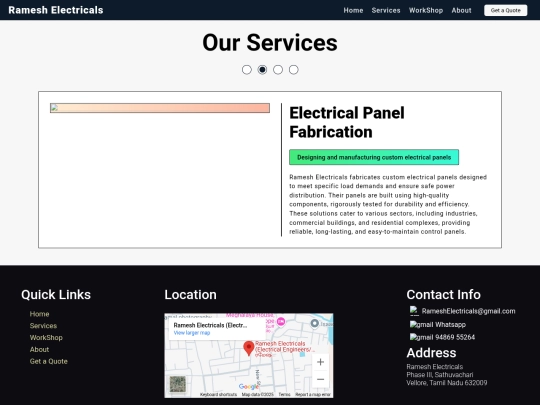Click the Location heading in footer
This screenshot has height=405, width=540.
(x=190, y=295)
